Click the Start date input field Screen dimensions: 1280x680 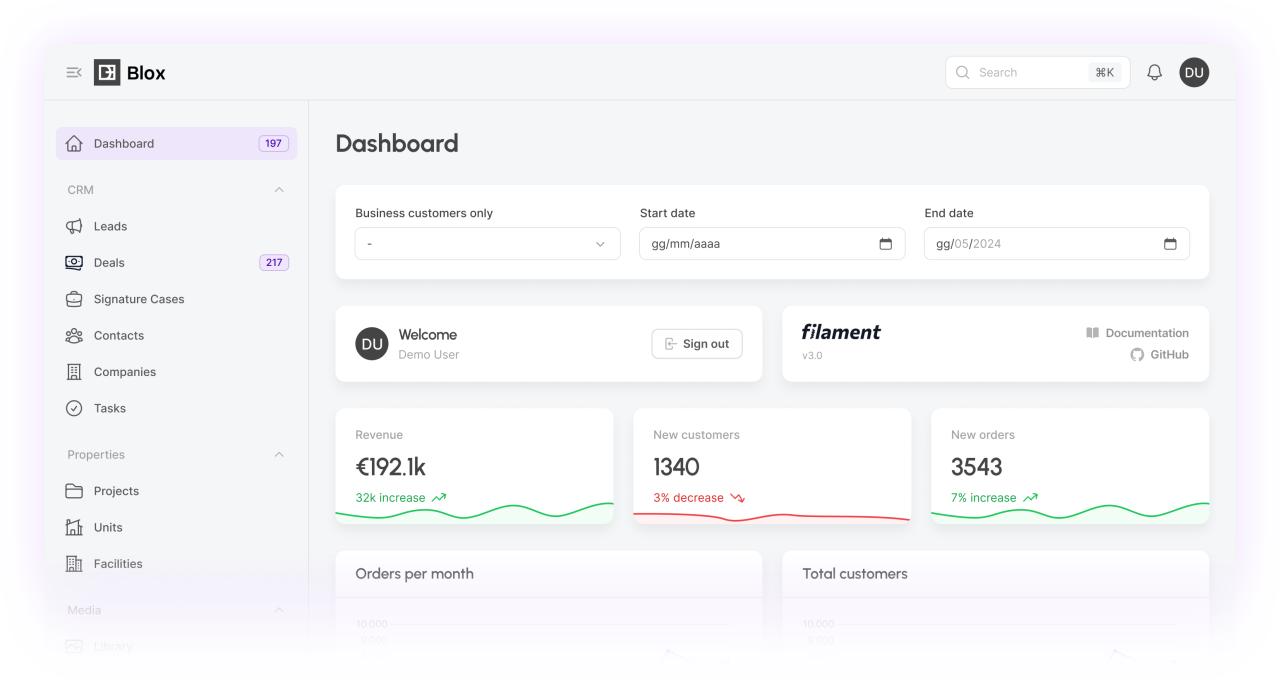point(772,244)
